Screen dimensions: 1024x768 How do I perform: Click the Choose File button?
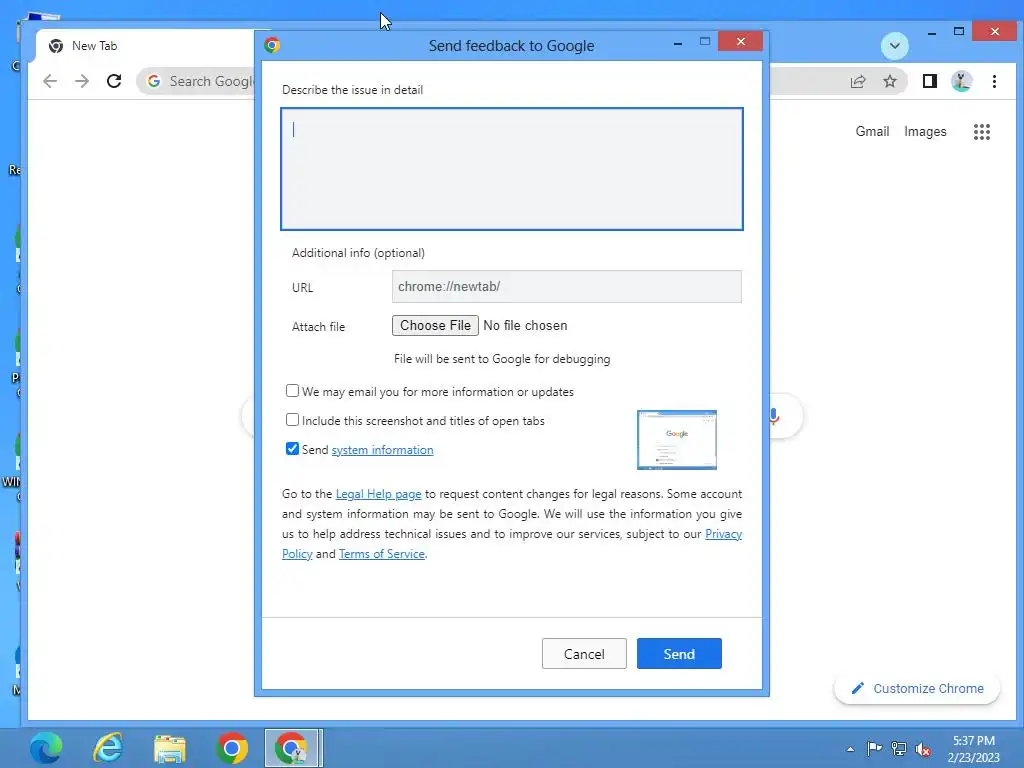[435, 325]
